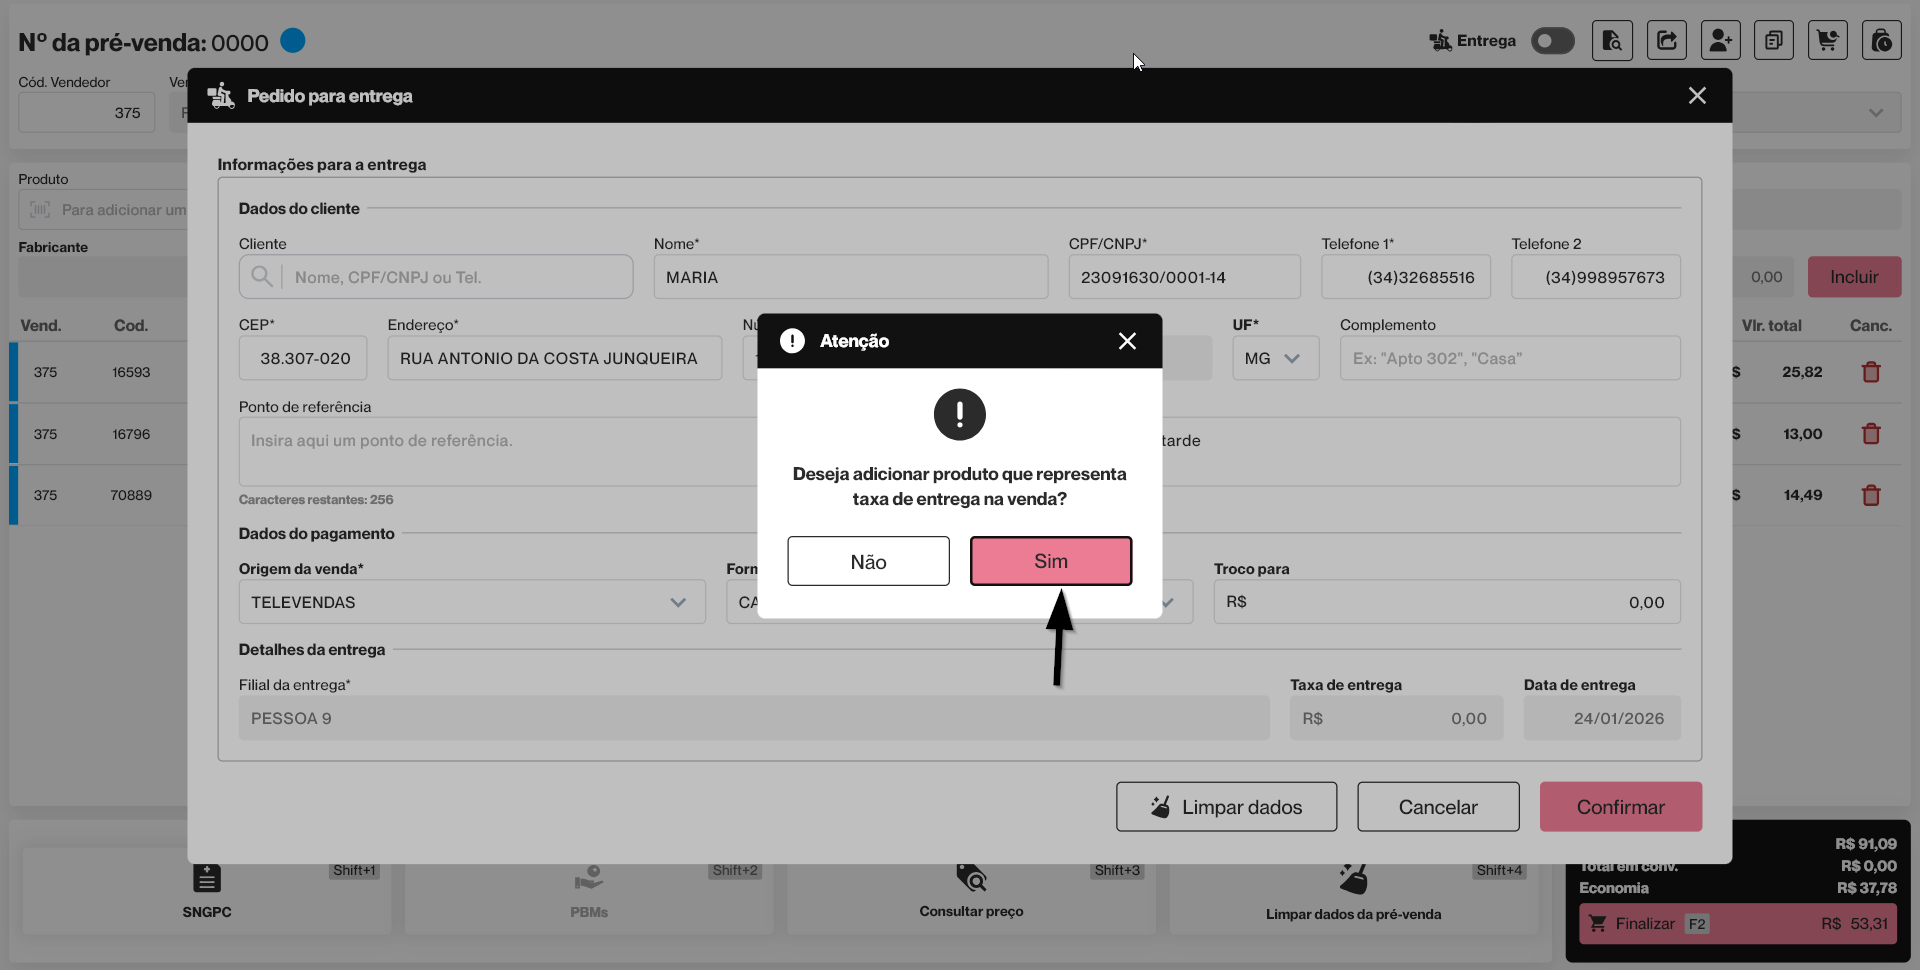This screenshot has height=970, width=1920.
Task: Click the Telefone 2 field
Action: coord(1596,277)
